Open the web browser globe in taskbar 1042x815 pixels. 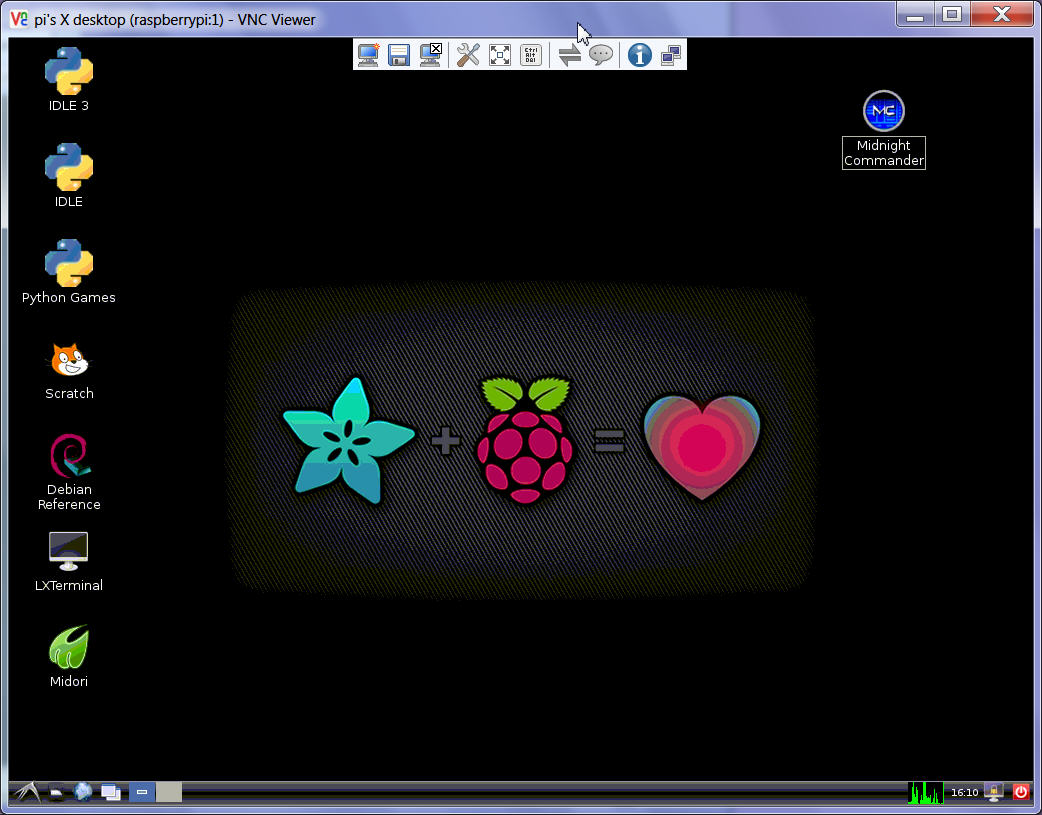pyautogui.click(x=83, y=792)
